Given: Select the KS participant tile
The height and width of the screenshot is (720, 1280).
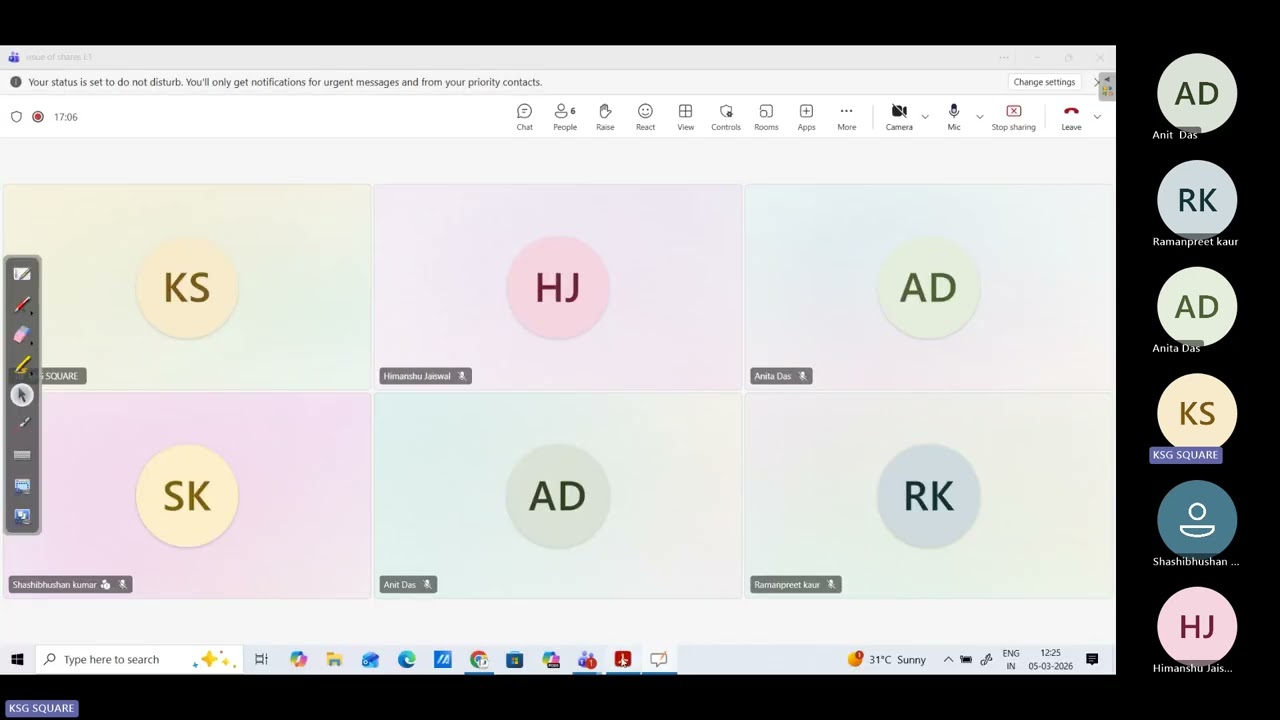Looking at the screenshot, I should click(187, 287).
